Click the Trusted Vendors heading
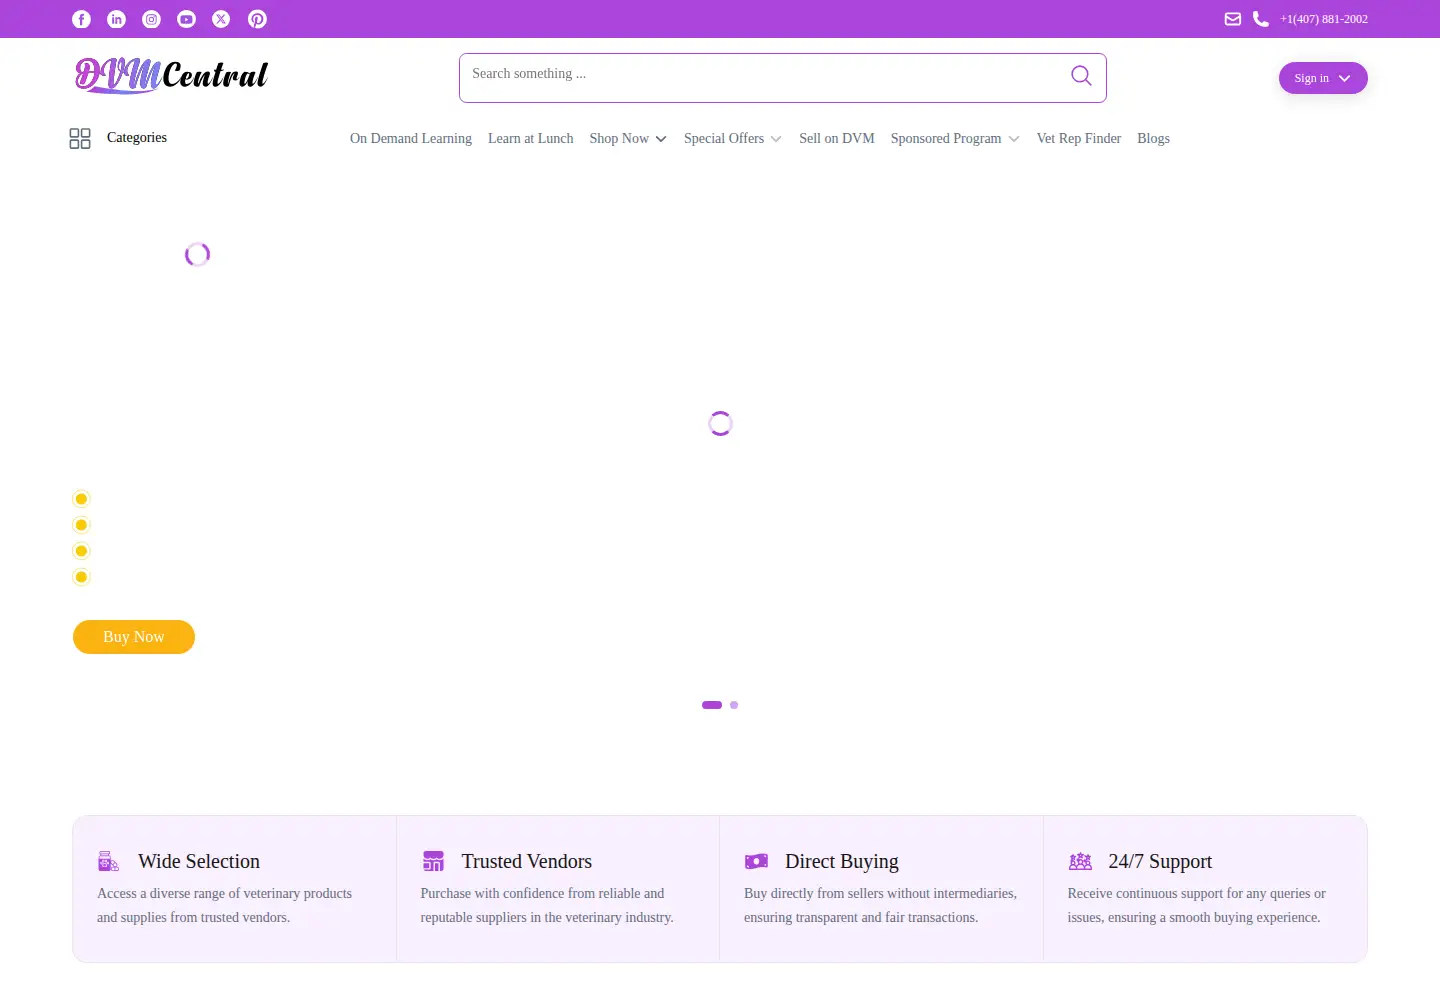 pos(527,861)
